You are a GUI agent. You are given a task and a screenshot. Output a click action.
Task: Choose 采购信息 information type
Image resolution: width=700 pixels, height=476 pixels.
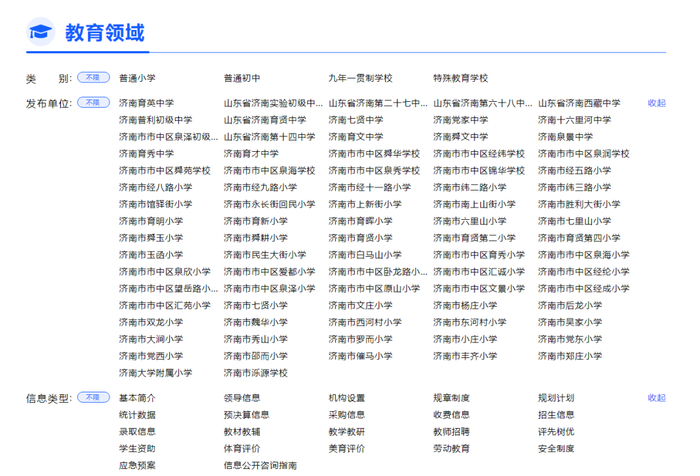pos(347,415)
